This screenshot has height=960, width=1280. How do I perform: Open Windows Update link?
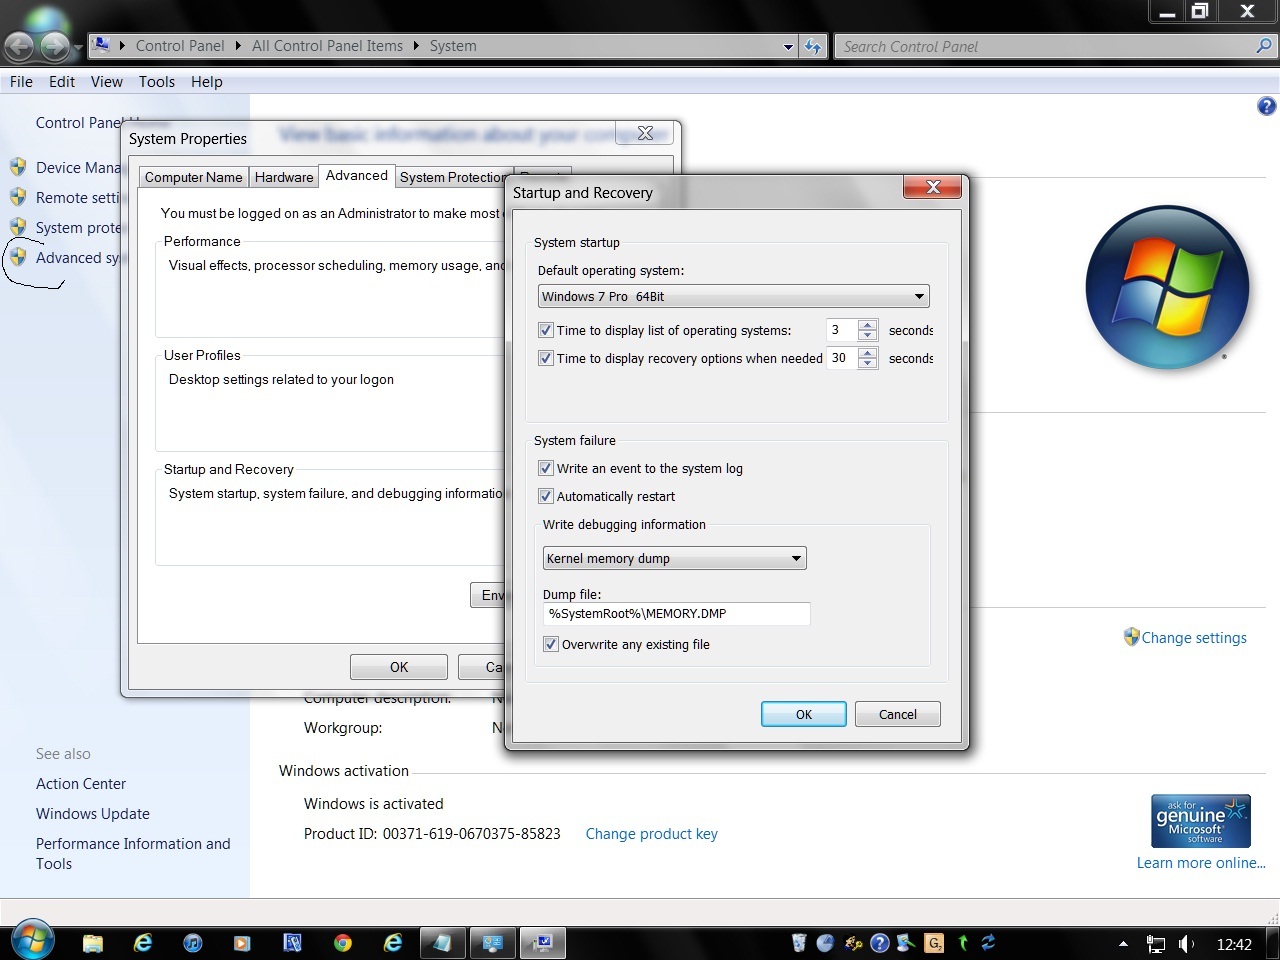point(93,814)
